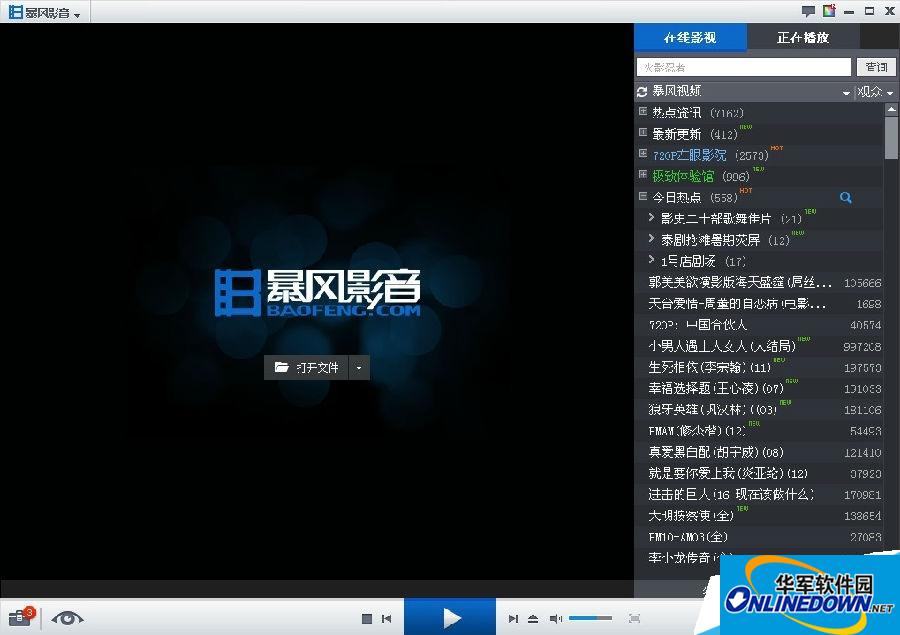Screen dimensions: 900x635
Task: Open the 观众 sort dropdown
Action: point(875,92)
